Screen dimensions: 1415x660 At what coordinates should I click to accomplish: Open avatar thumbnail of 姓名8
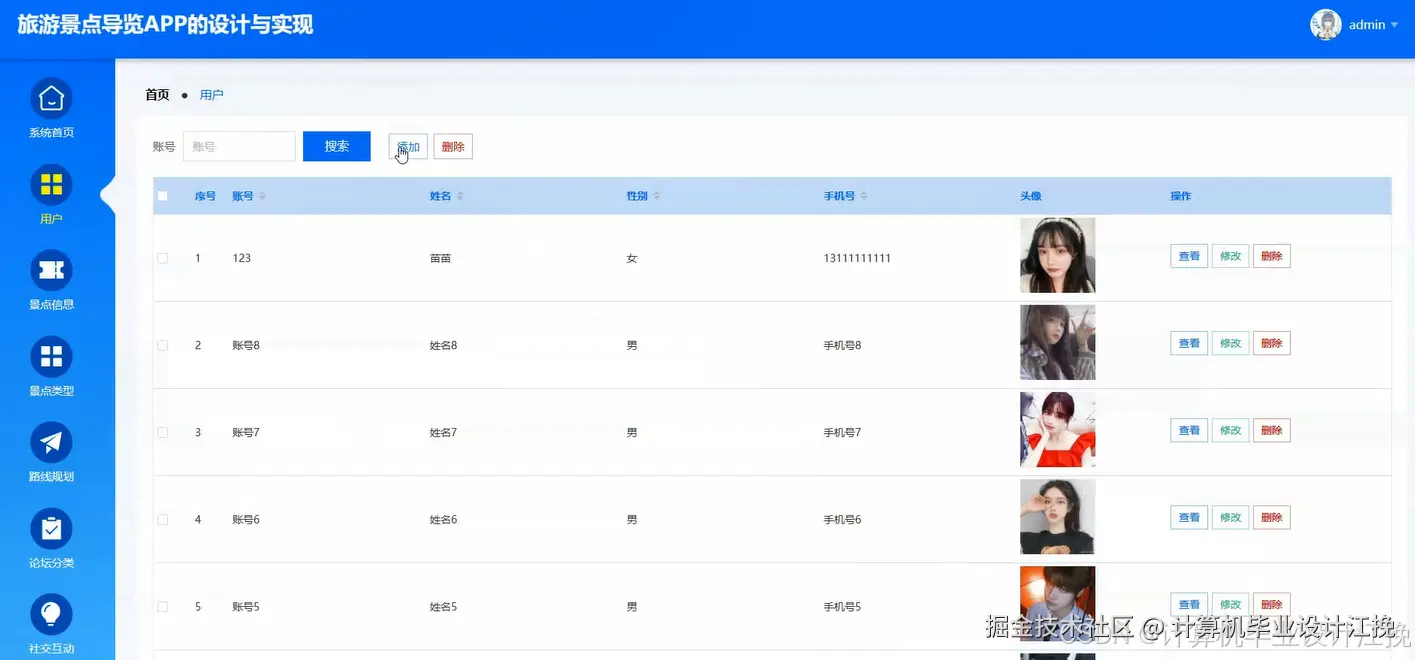pyautogui.click(x=1057, y=342)
